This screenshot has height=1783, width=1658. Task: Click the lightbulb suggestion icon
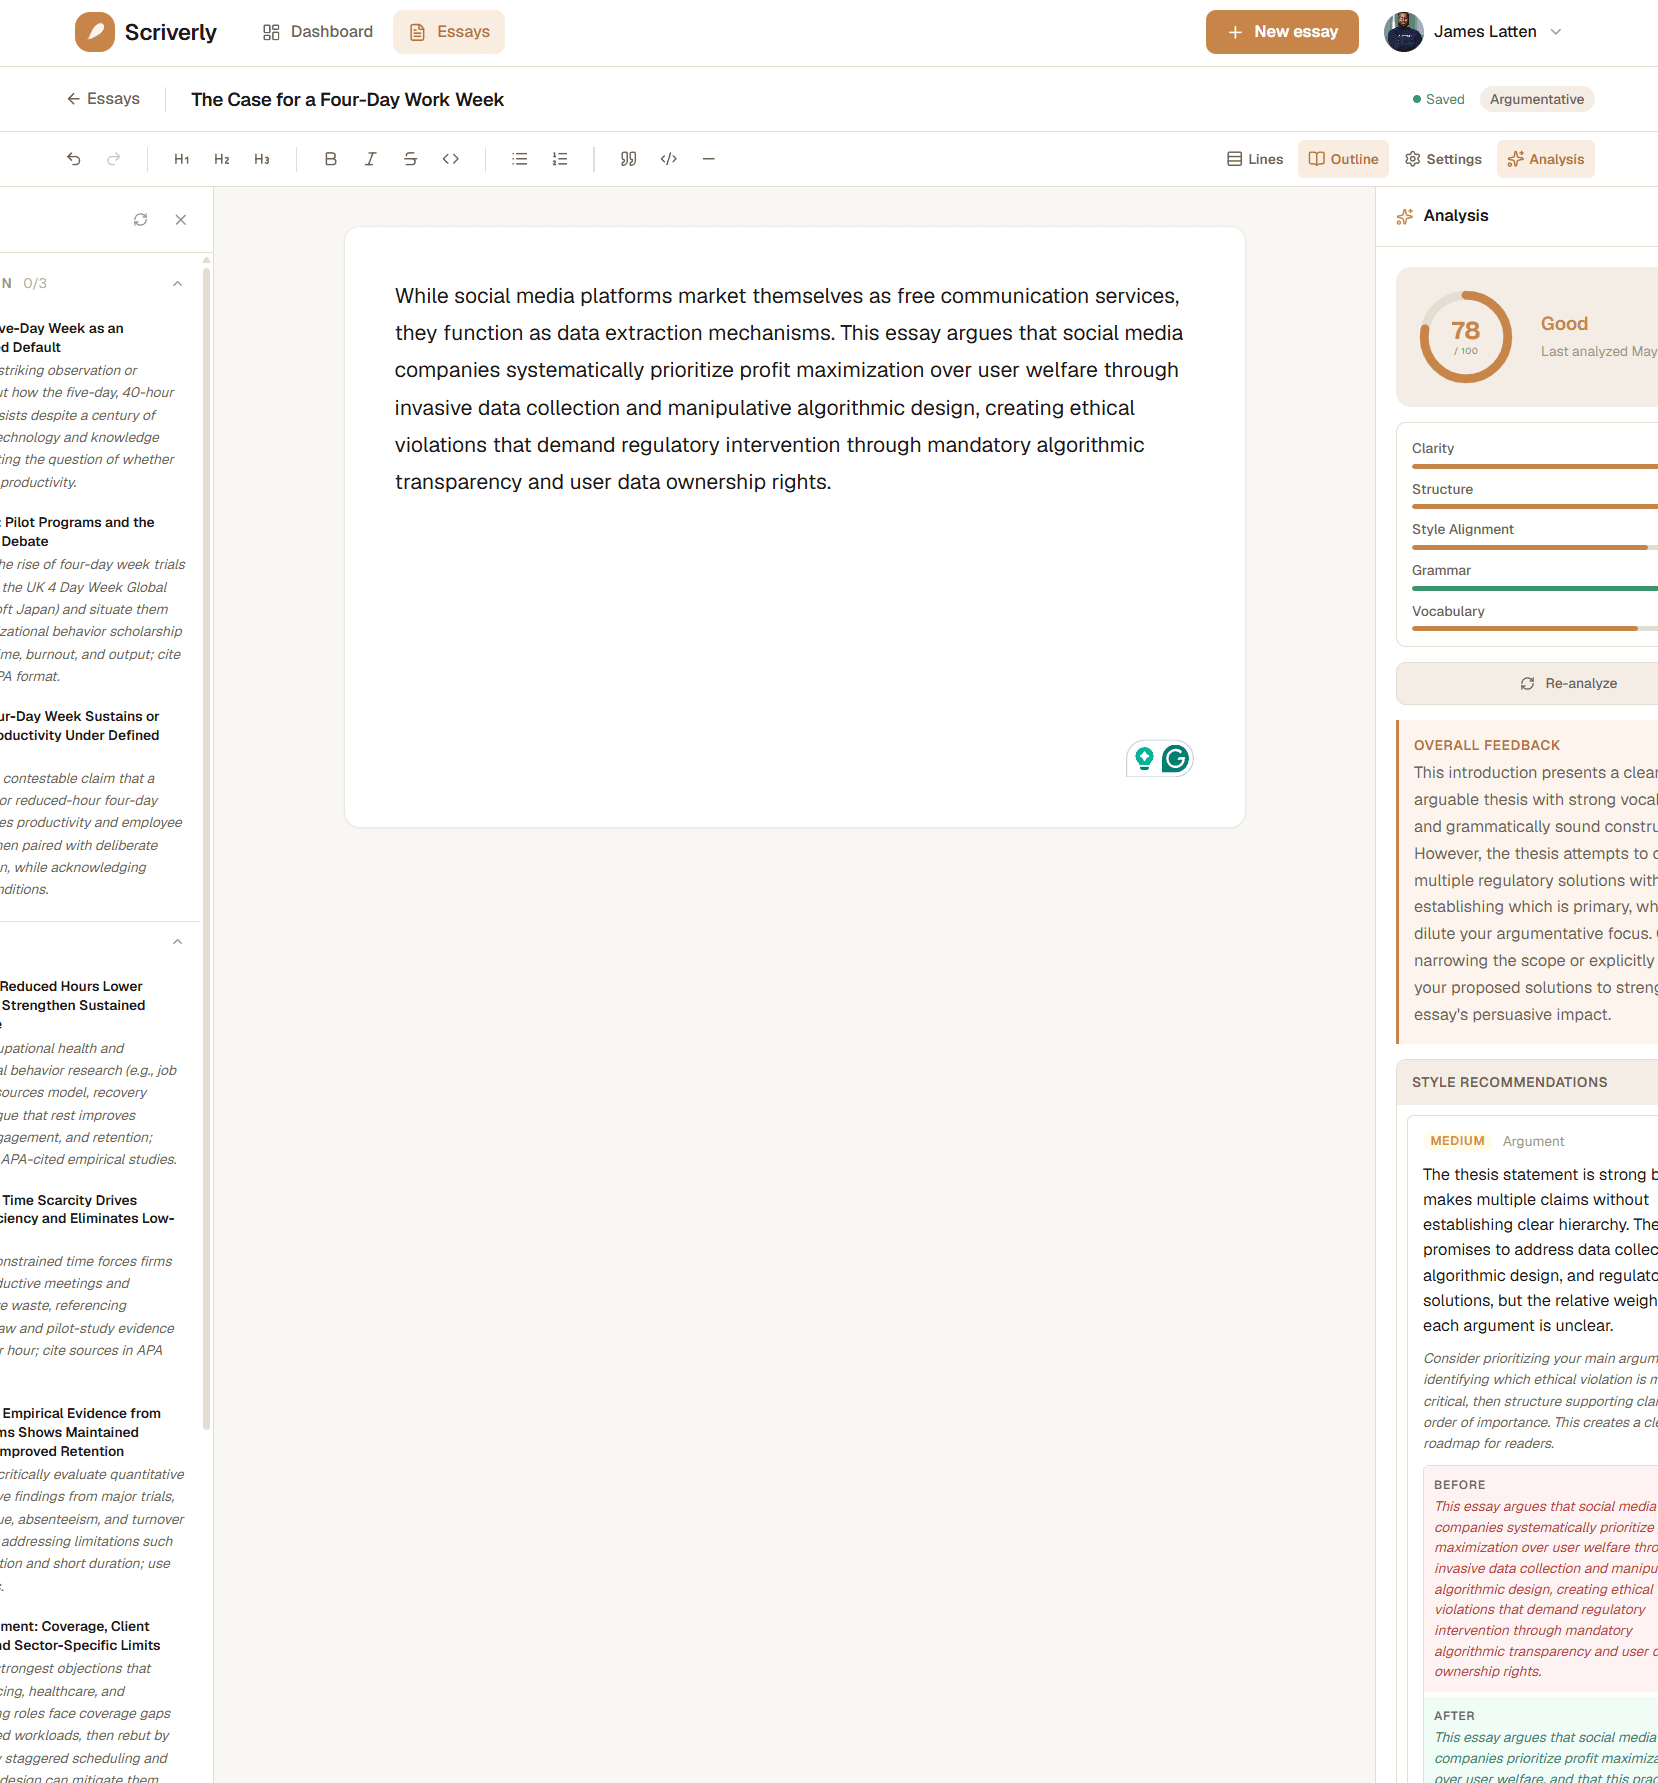tap(1144, 759)
